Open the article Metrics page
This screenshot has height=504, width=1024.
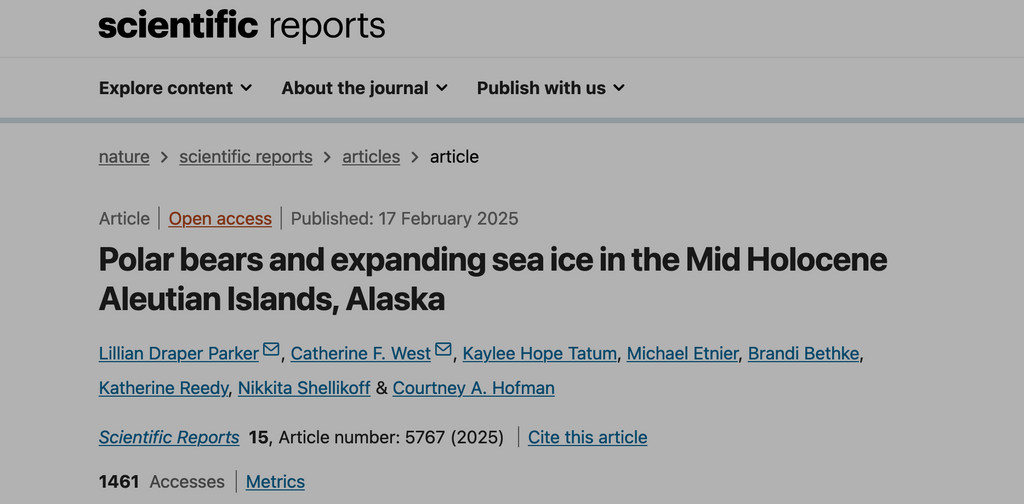(275, 482)
